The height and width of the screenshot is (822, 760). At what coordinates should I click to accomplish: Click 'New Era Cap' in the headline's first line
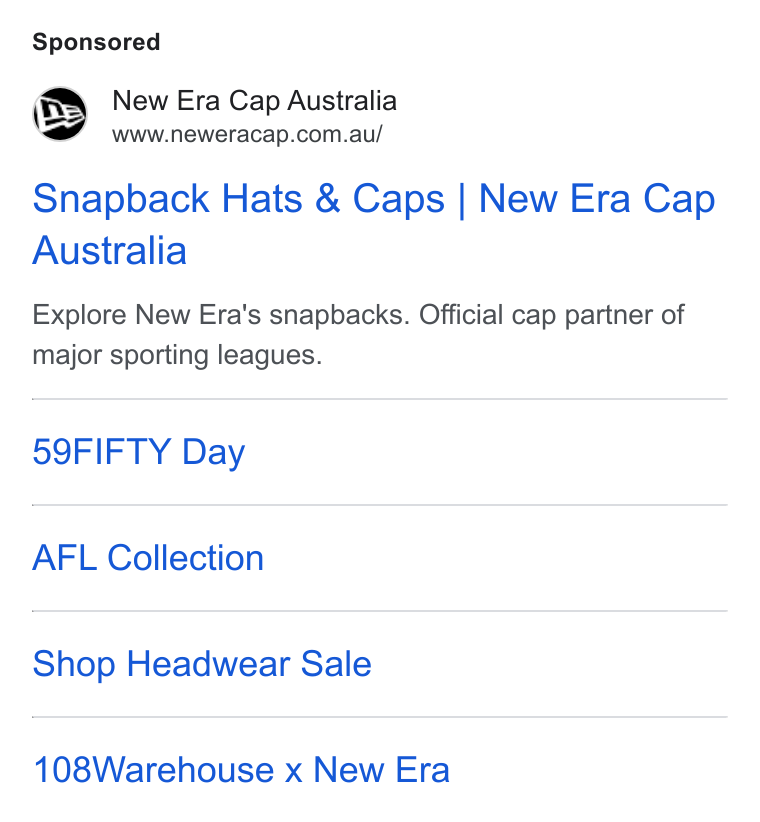point(597,199)
